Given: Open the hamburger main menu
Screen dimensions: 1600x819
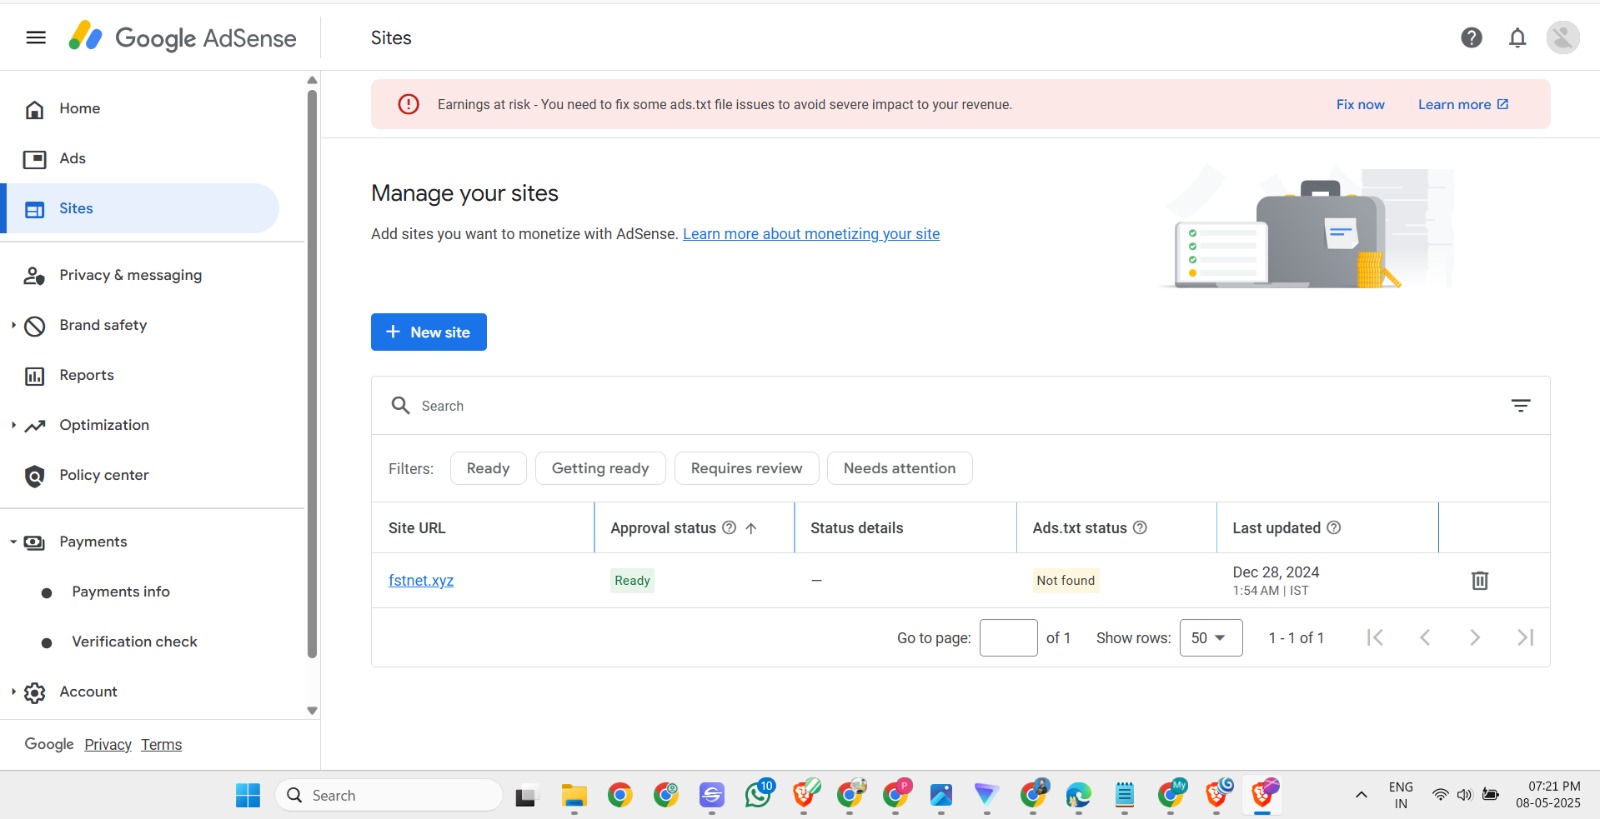Looking at the screenshot, I should tap(36, 37).
